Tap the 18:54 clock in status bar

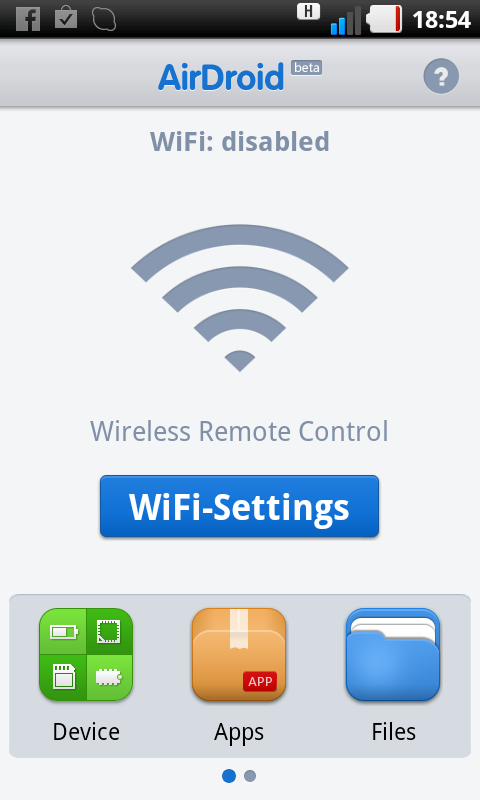pyautogui.click(x=441, y=20)
